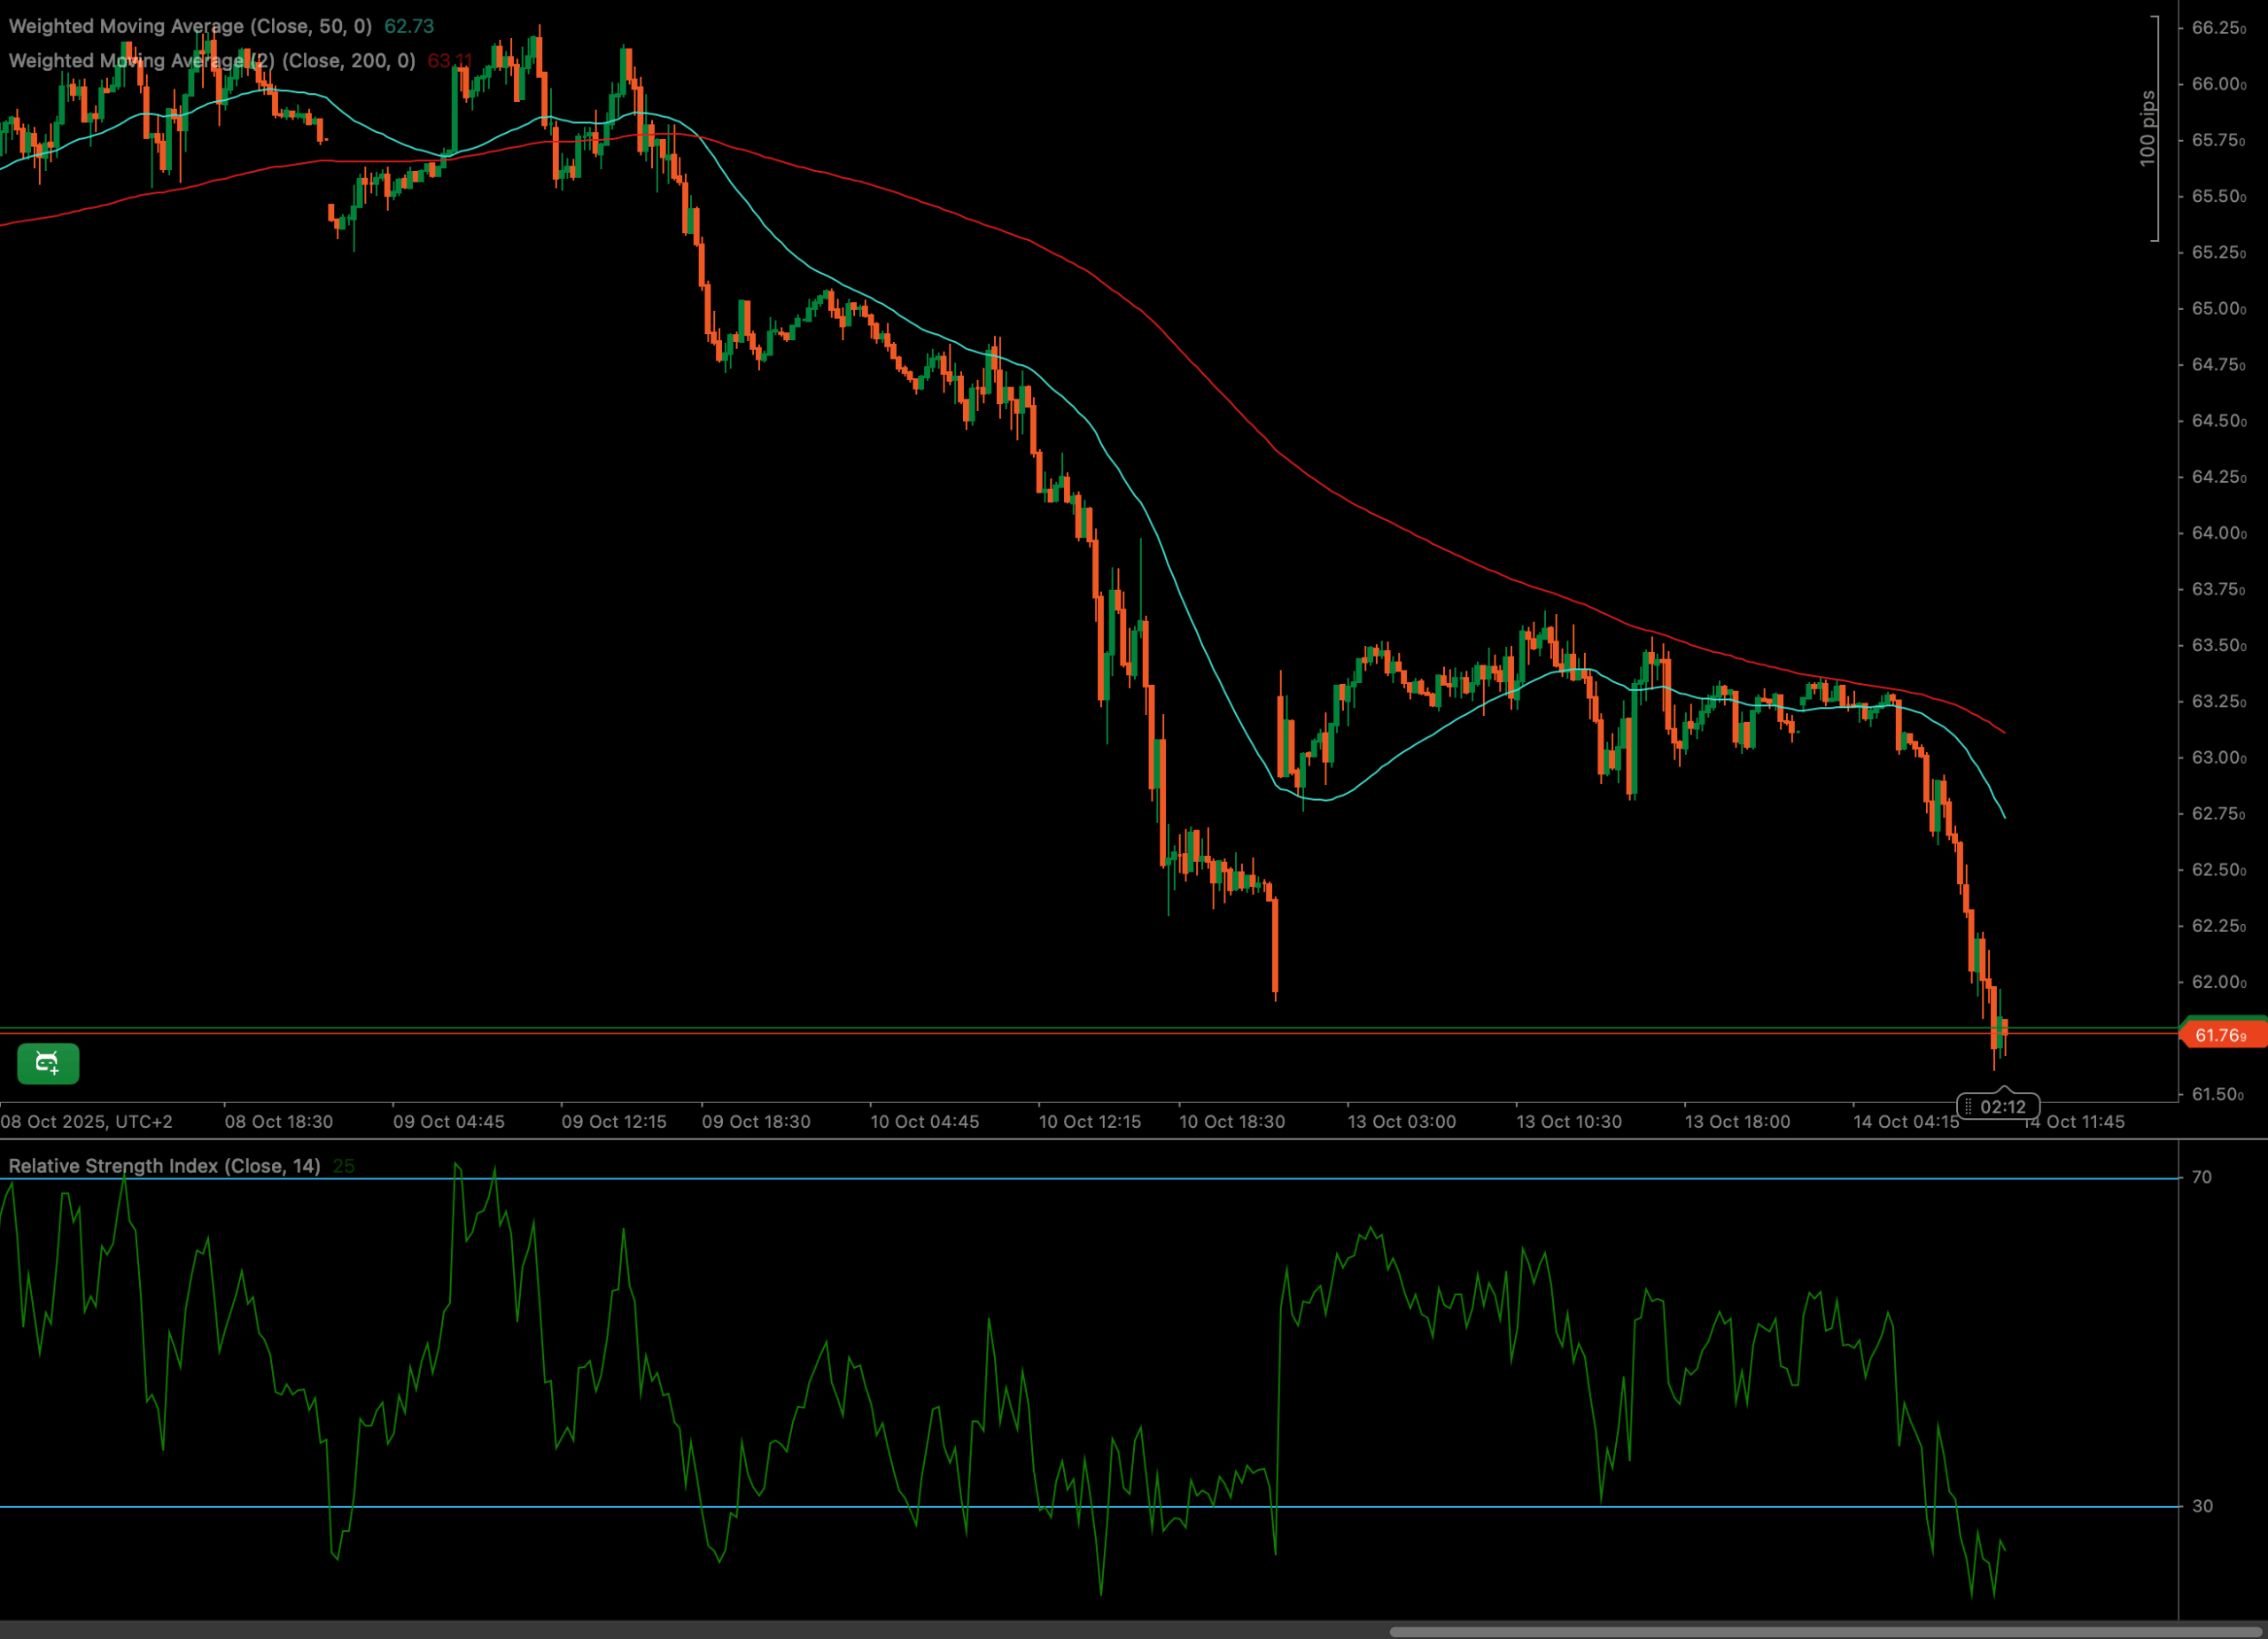Click the 65.00 price axis label
The image size is (2268, 1639).
click(2218, 308)
